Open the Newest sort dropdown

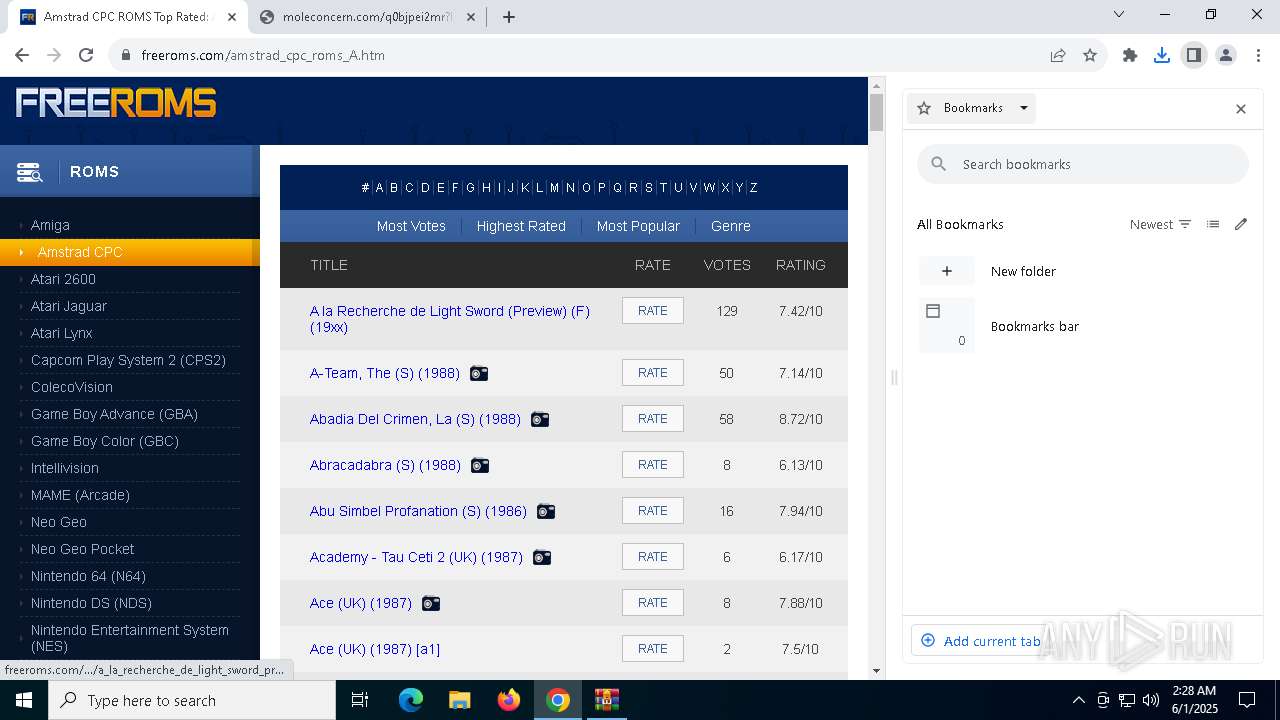pos(1160,225)
